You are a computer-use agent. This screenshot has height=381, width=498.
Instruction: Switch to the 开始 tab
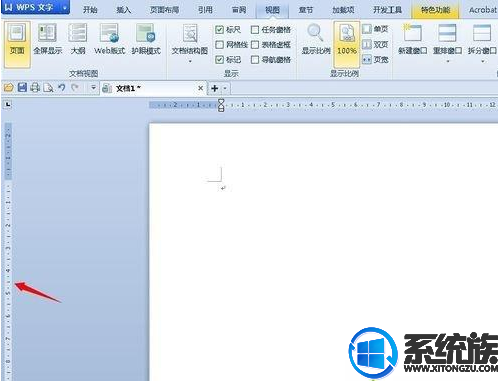point(90,10)
